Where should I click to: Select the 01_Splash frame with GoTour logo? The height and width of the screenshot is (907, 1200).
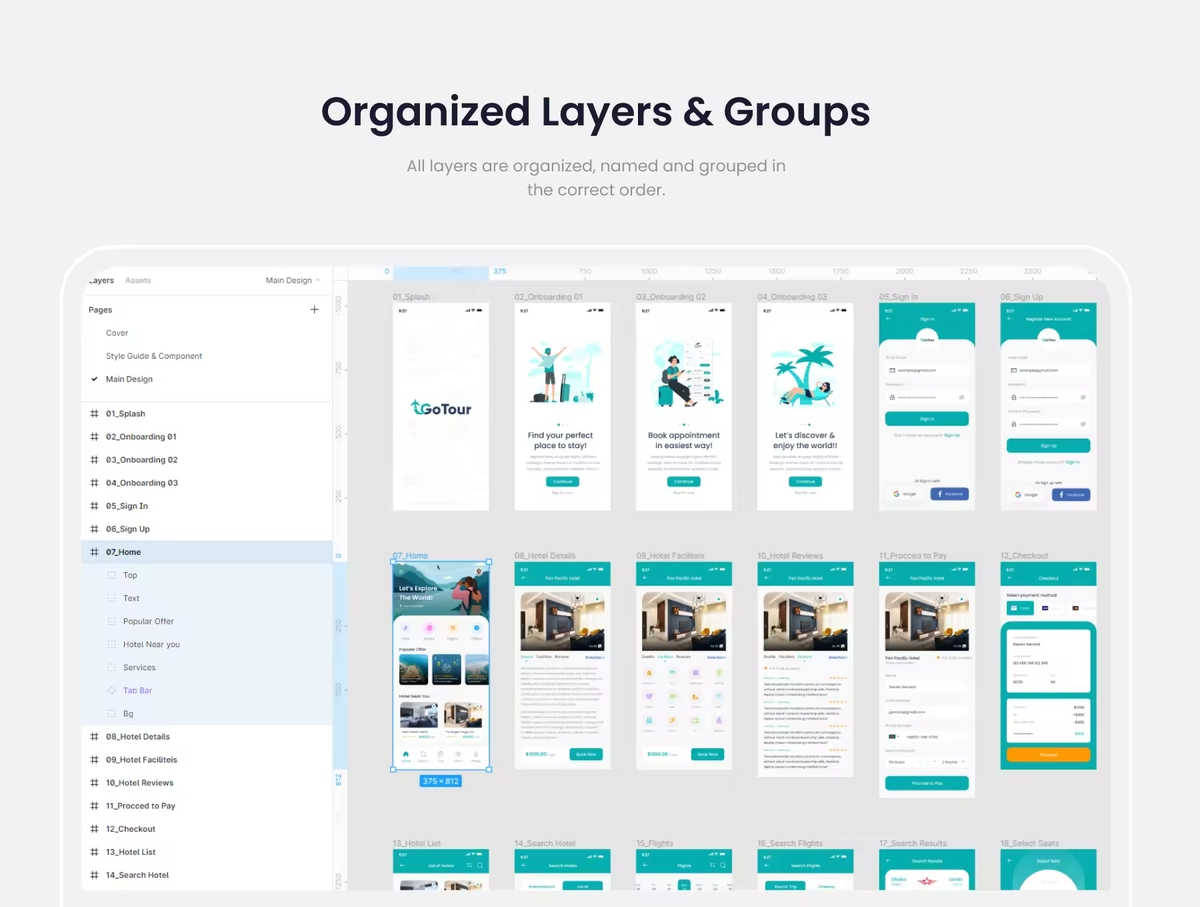441,407
